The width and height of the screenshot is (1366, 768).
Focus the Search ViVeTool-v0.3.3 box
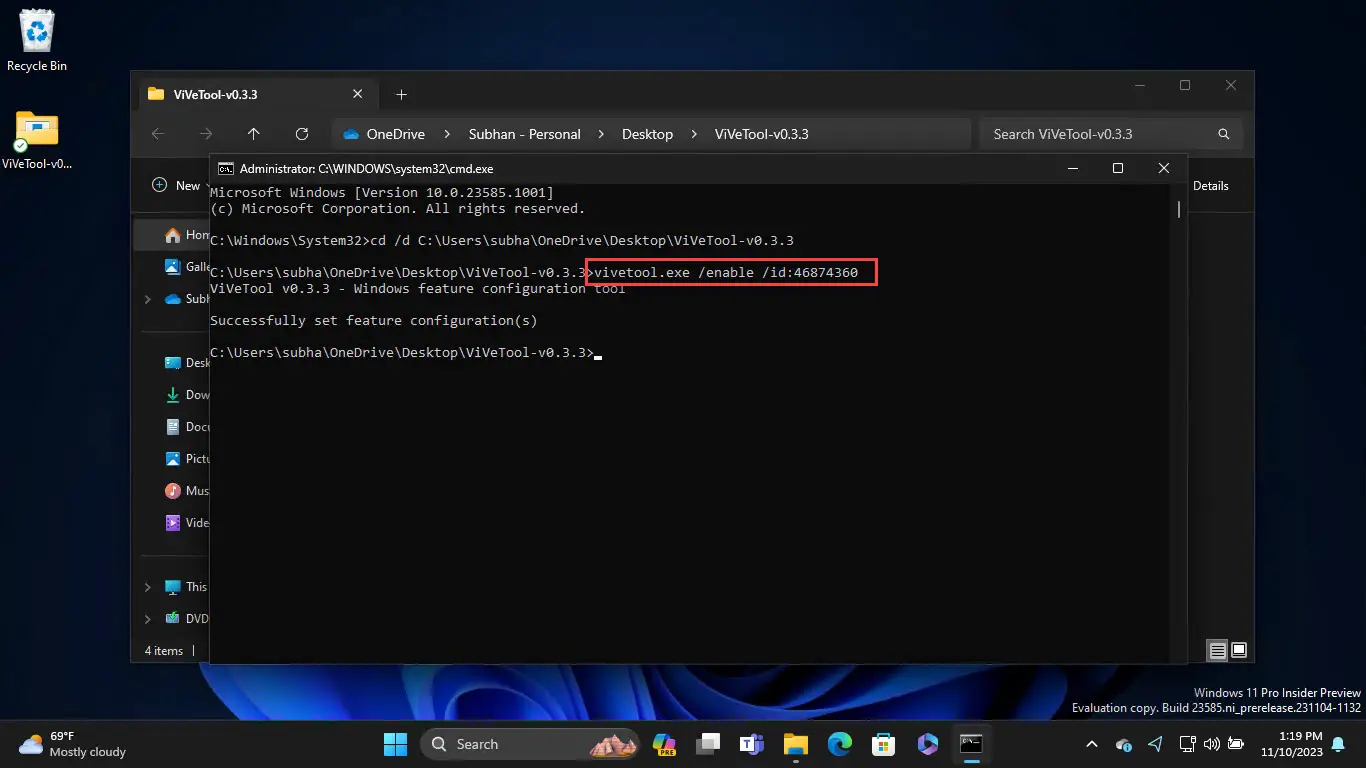coord(1111,134)
